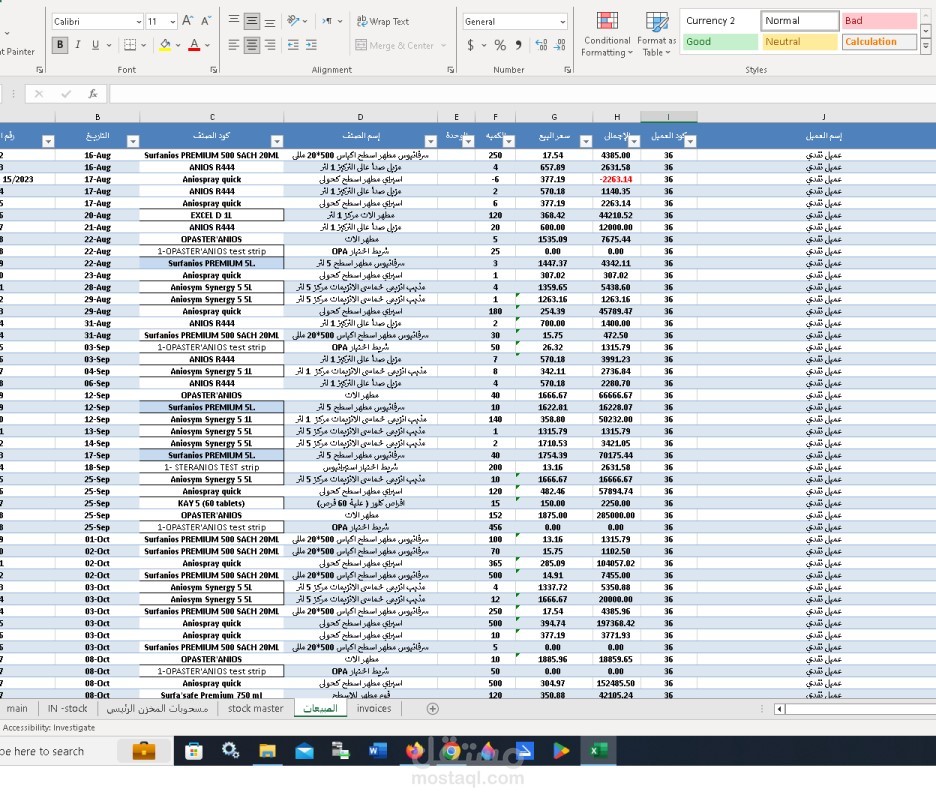Image resolution: width=936 pixels, height=804 pixels.
Task: Open filter dropdown for سعر البيع column
Action: tap(586, 141)
